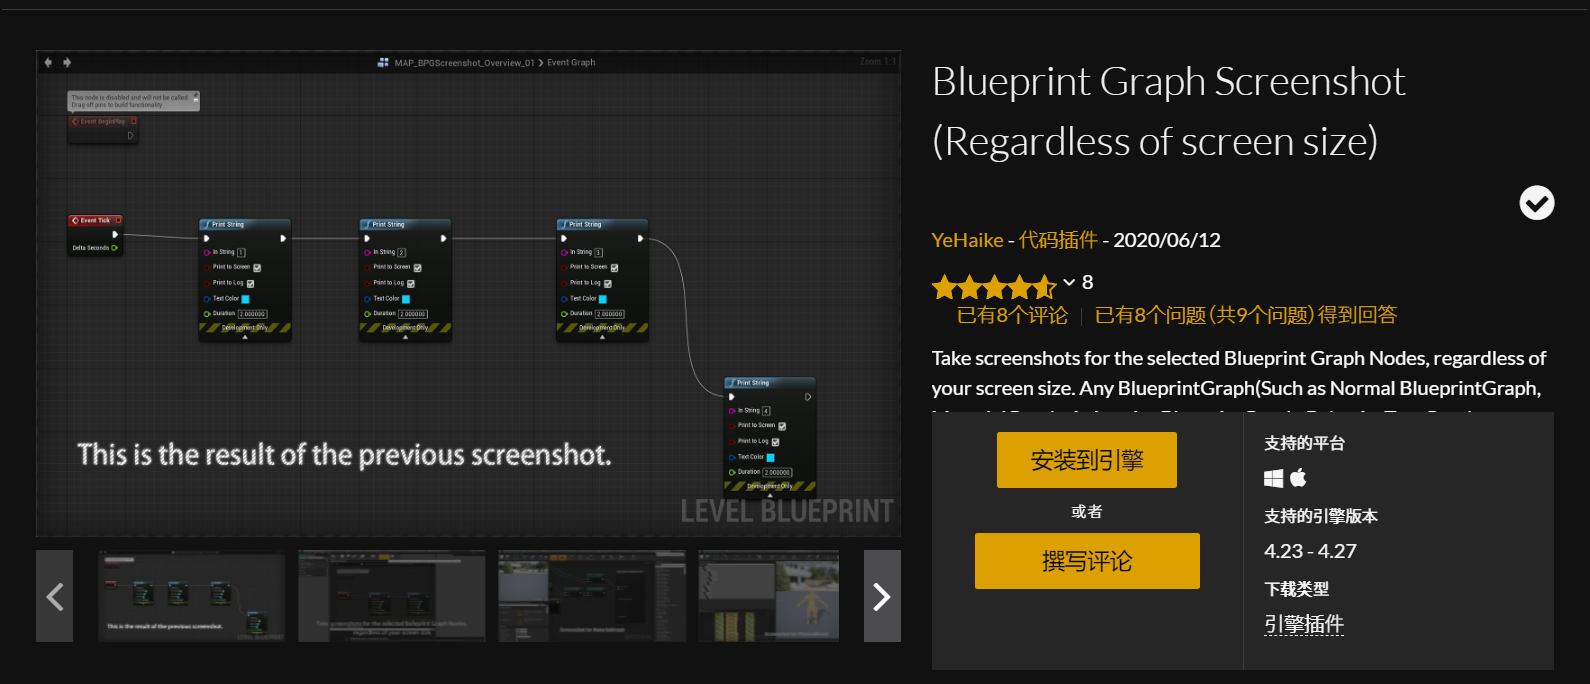Click the 下载类型 heading
The width and height of the screenshot is (1590, 684).
pyautogui.click(x=1296, y=589)
